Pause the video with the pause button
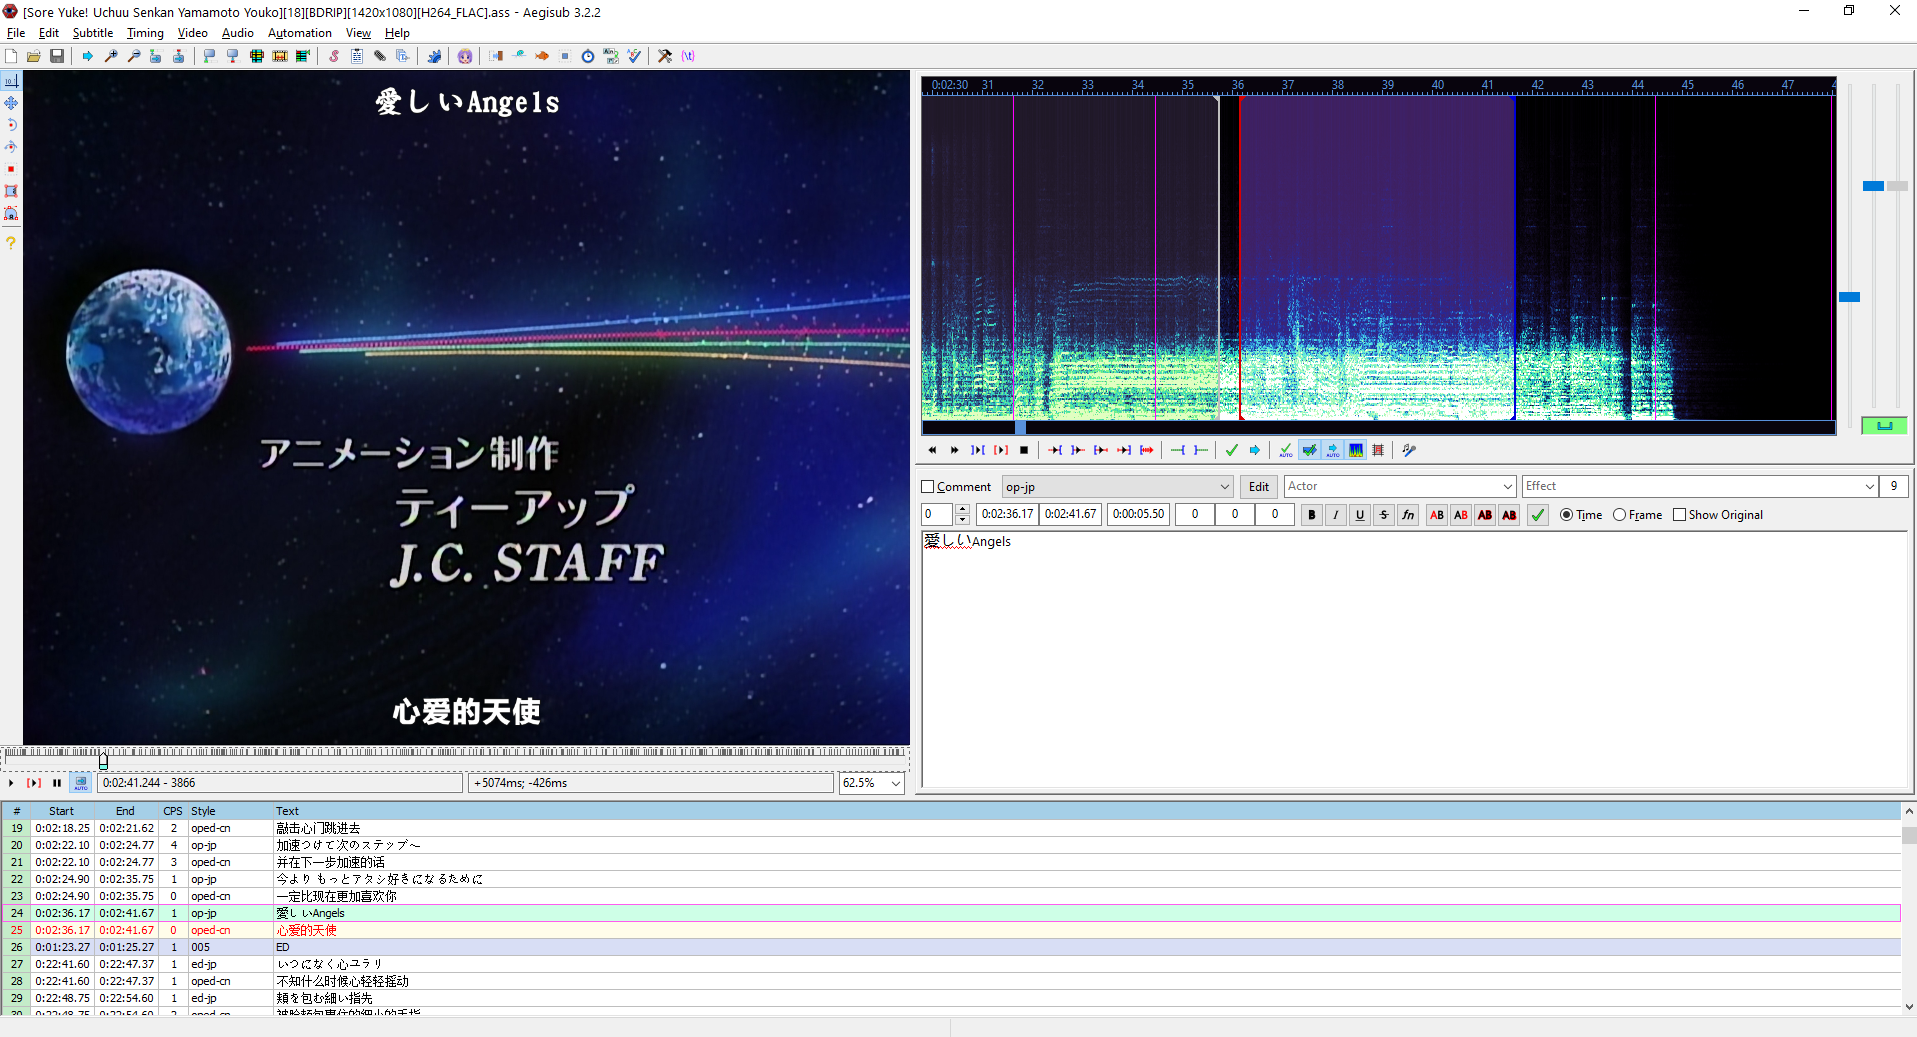1917x1037 pixels. pyautogui.click(x=57, y=783)
